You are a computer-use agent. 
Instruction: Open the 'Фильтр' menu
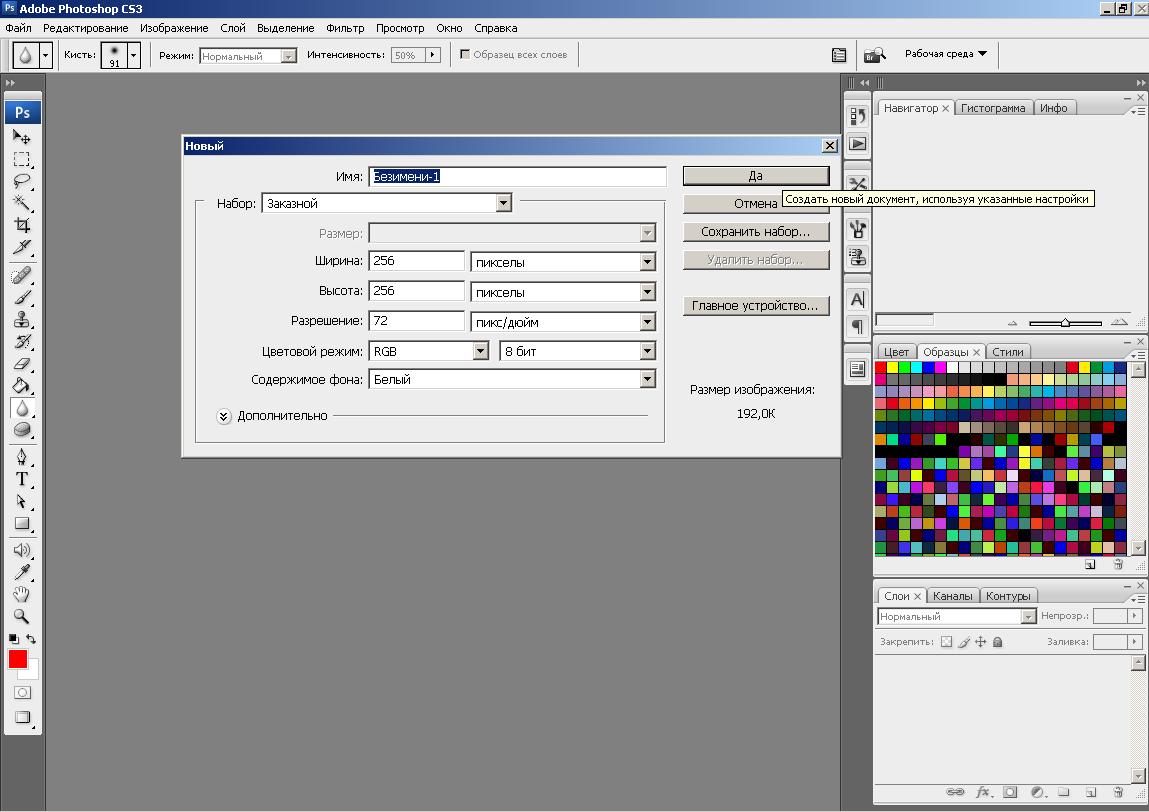tap(345, 28)
